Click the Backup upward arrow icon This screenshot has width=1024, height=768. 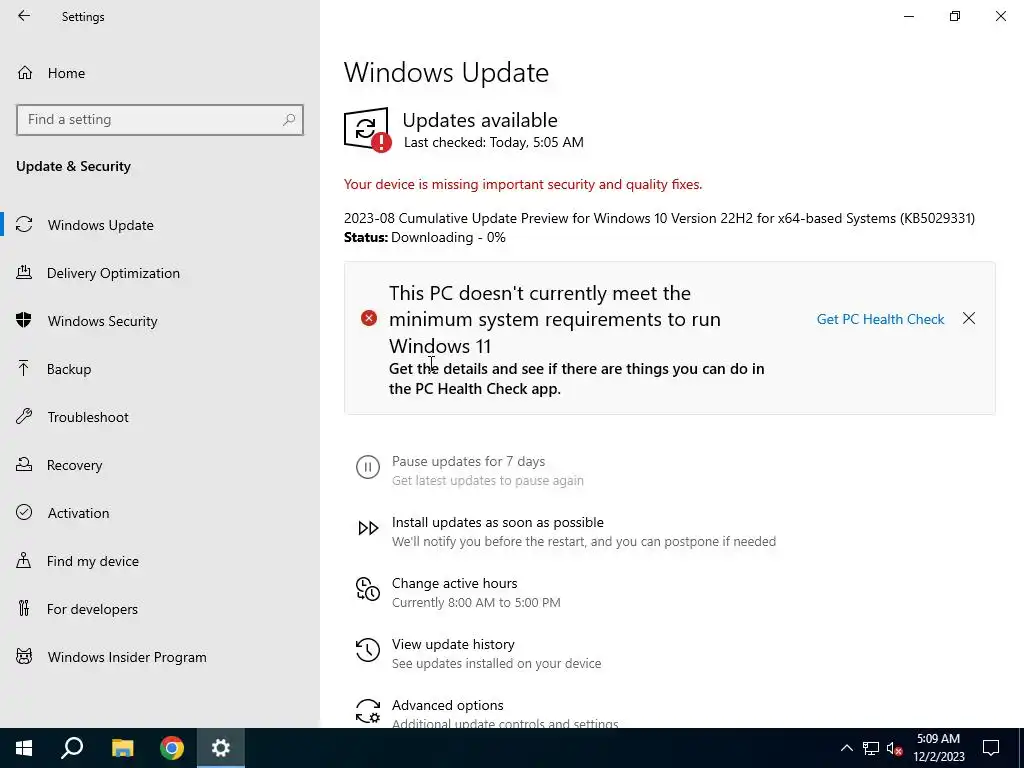pos(24,368)
